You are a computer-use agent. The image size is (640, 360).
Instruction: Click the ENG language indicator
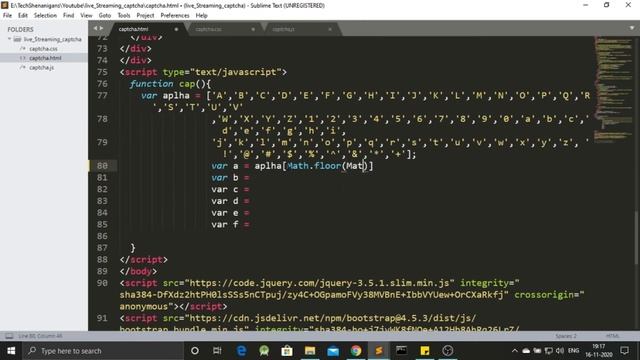(573, 351)
